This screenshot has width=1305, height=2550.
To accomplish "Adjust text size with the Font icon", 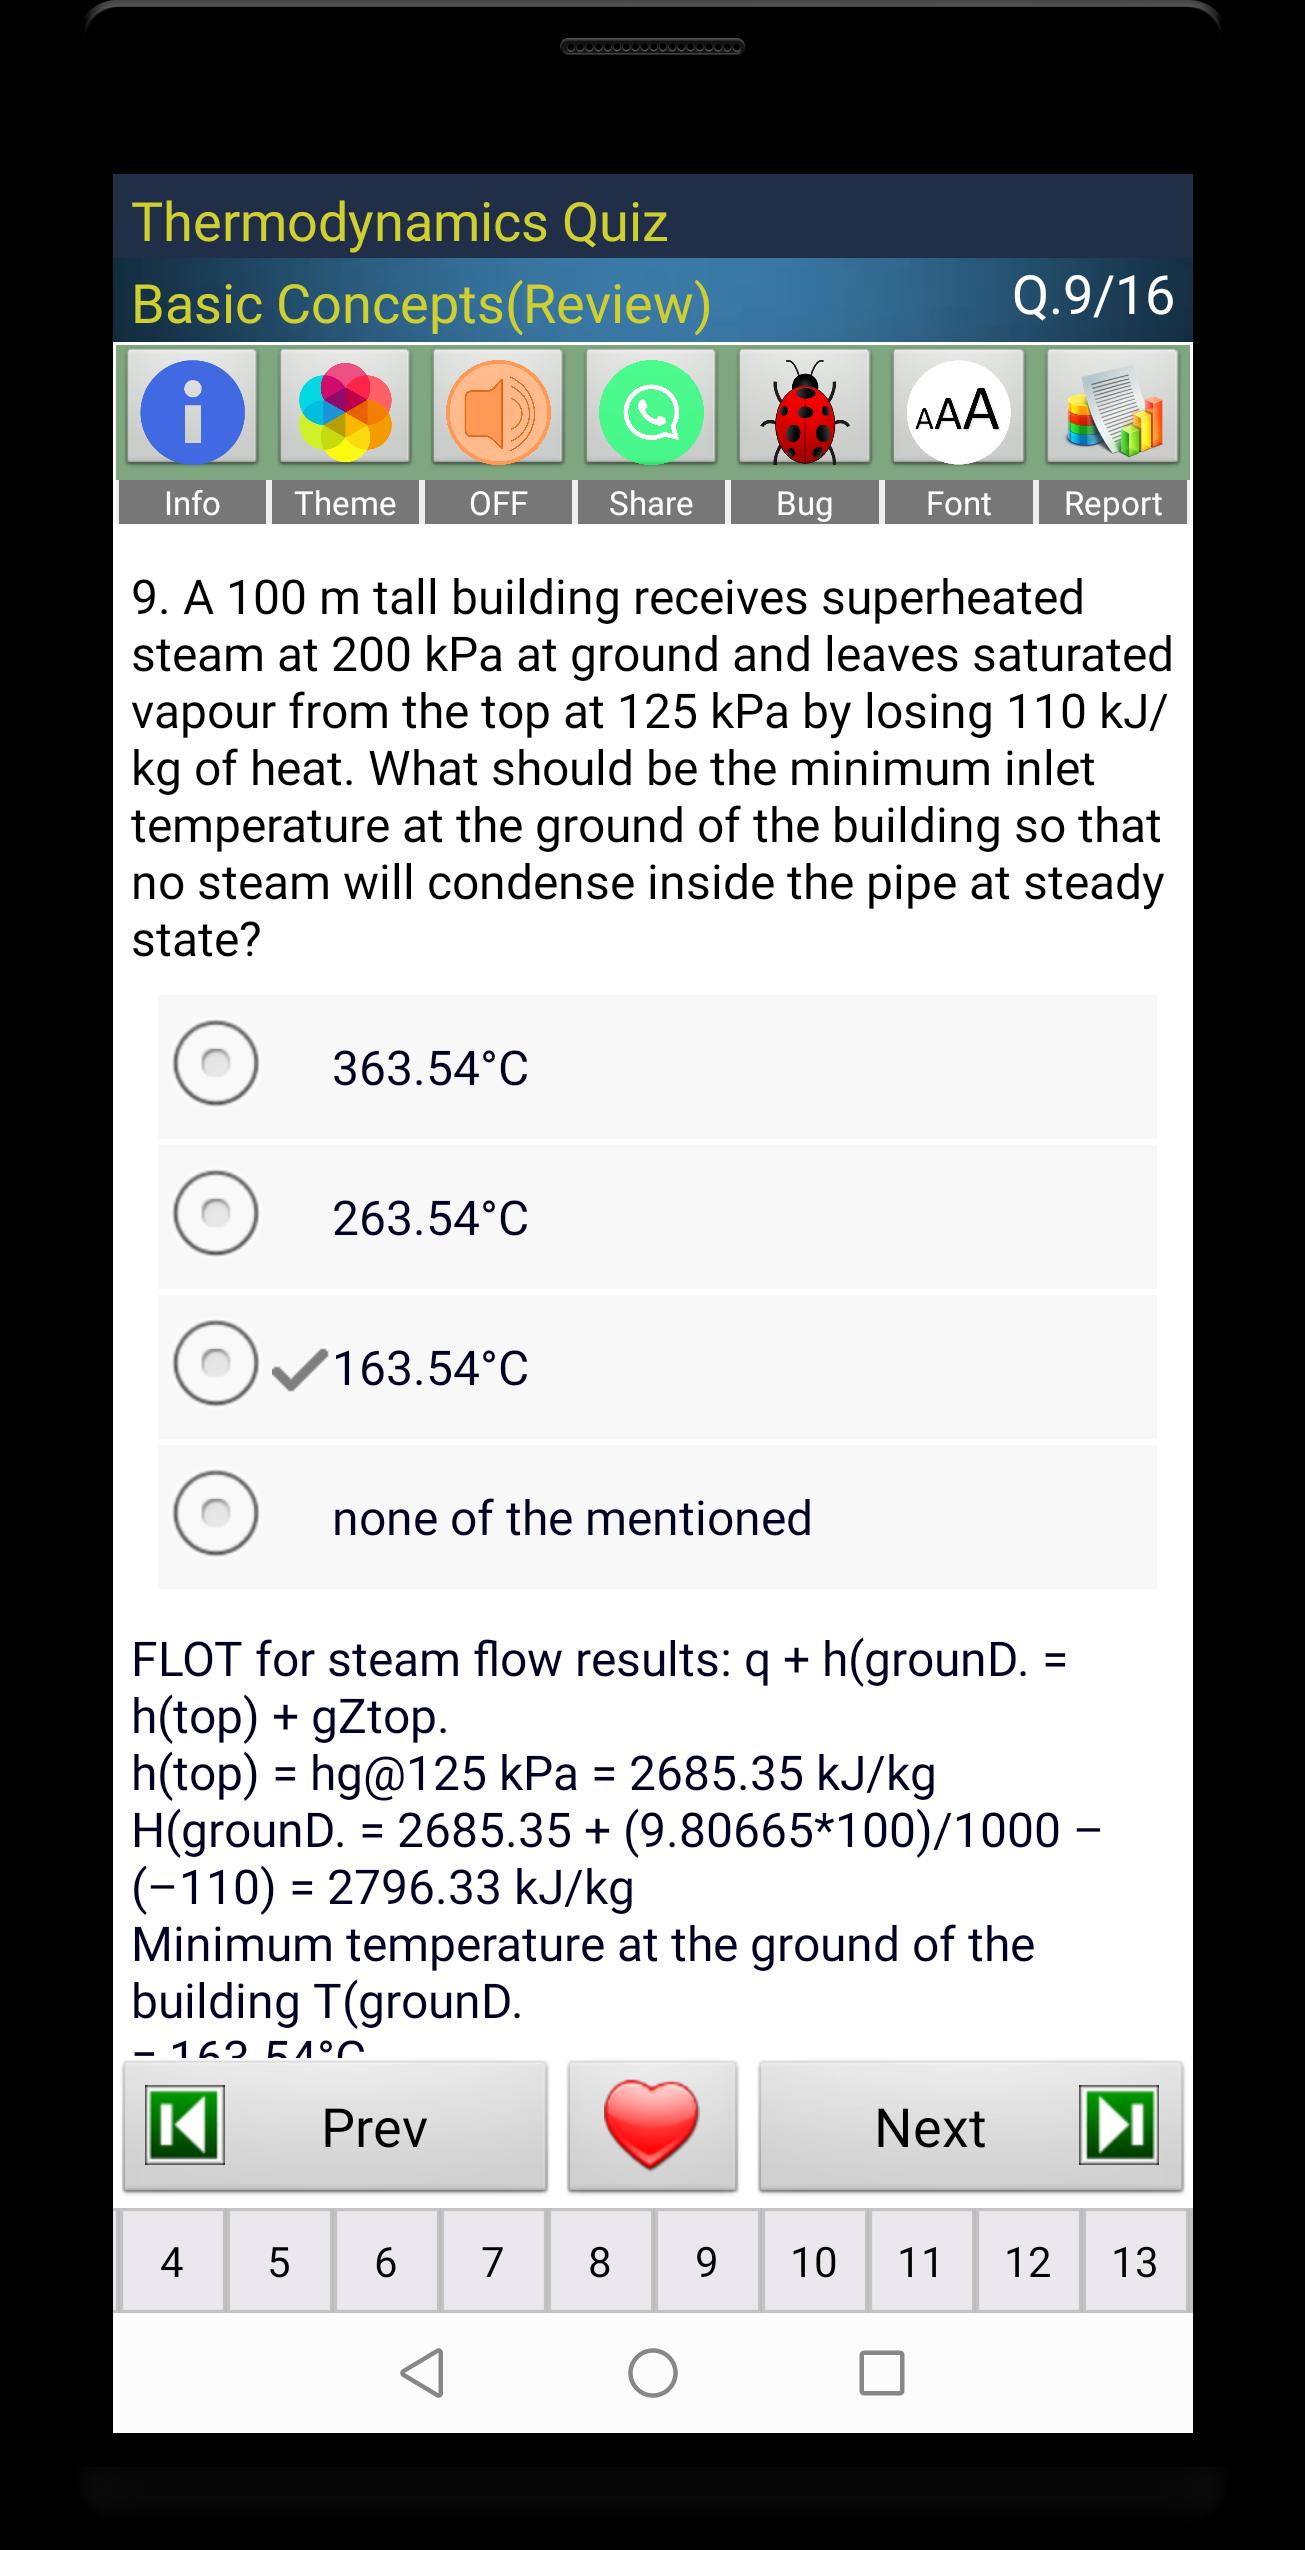I will [x=958, y=412].
